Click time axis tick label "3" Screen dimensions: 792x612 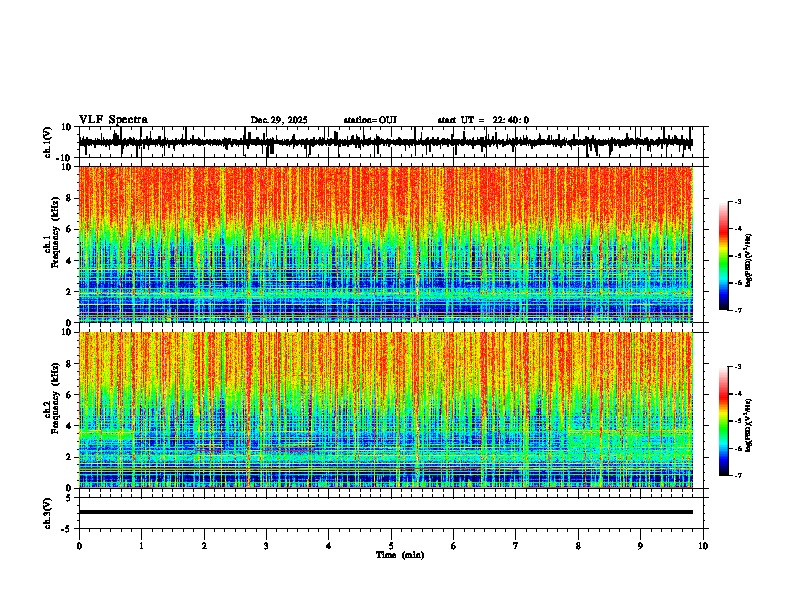tap(266, 546)
